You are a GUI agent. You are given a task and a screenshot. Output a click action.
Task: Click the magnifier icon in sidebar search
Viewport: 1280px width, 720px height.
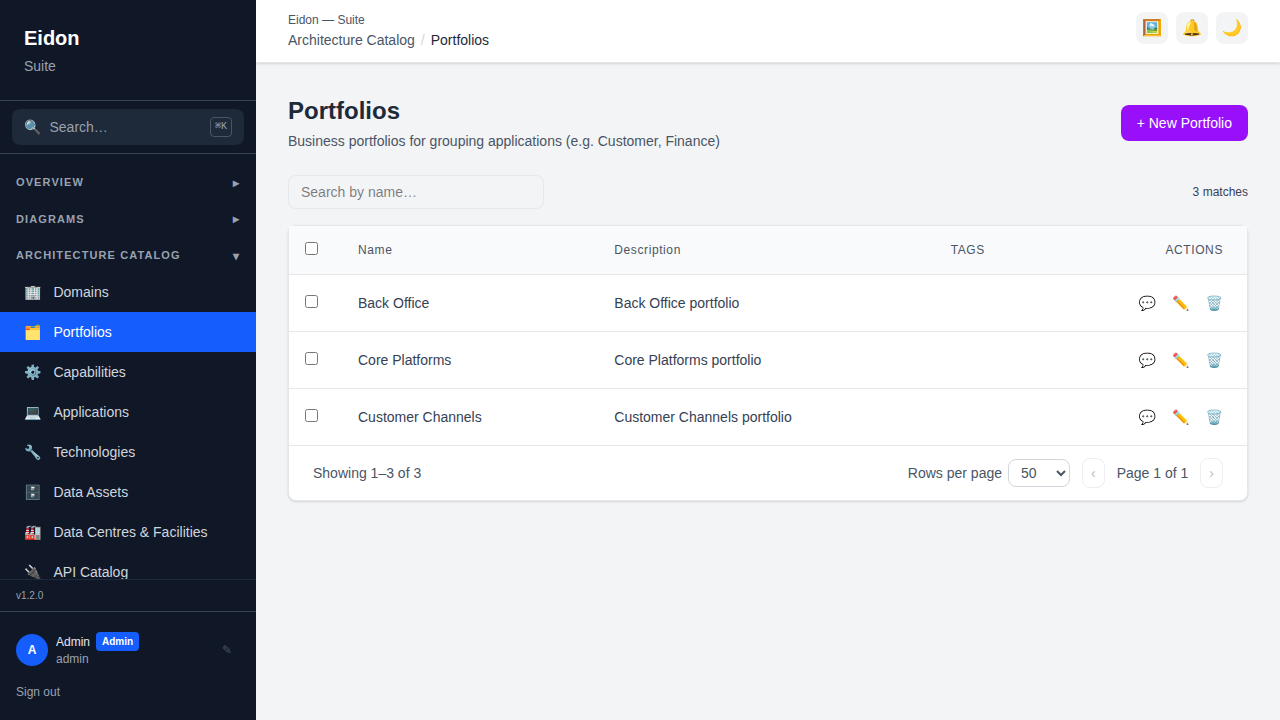32,127
